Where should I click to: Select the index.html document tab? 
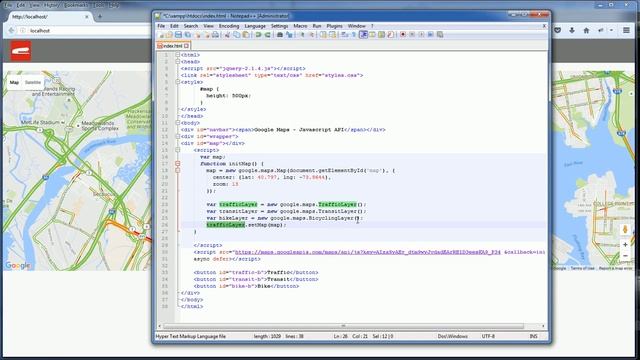173,46
